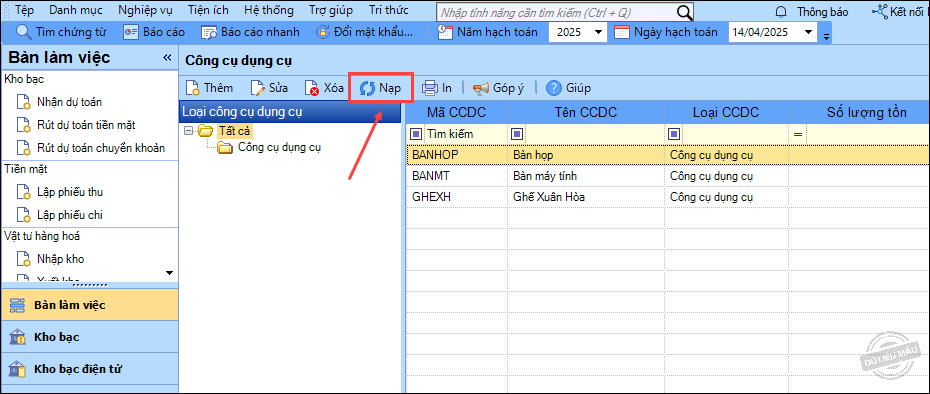The height and width of the screenshot is (394, 930).
Task: Open Mã CCDC filter operator icon
Action: (416, 134)
